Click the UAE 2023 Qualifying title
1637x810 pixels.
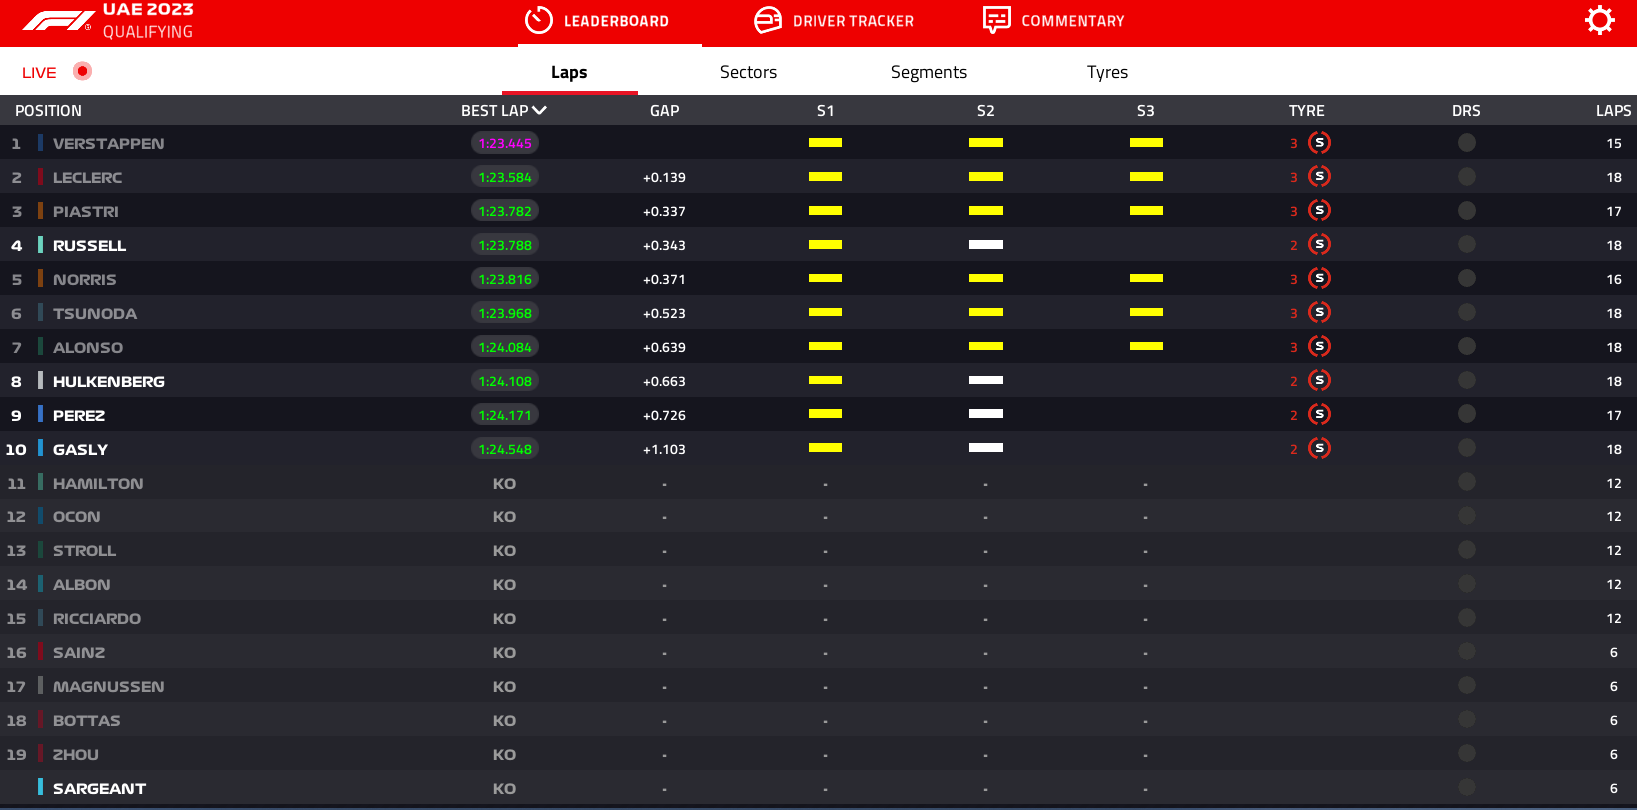pyautogui.click(x=148, y=21)
